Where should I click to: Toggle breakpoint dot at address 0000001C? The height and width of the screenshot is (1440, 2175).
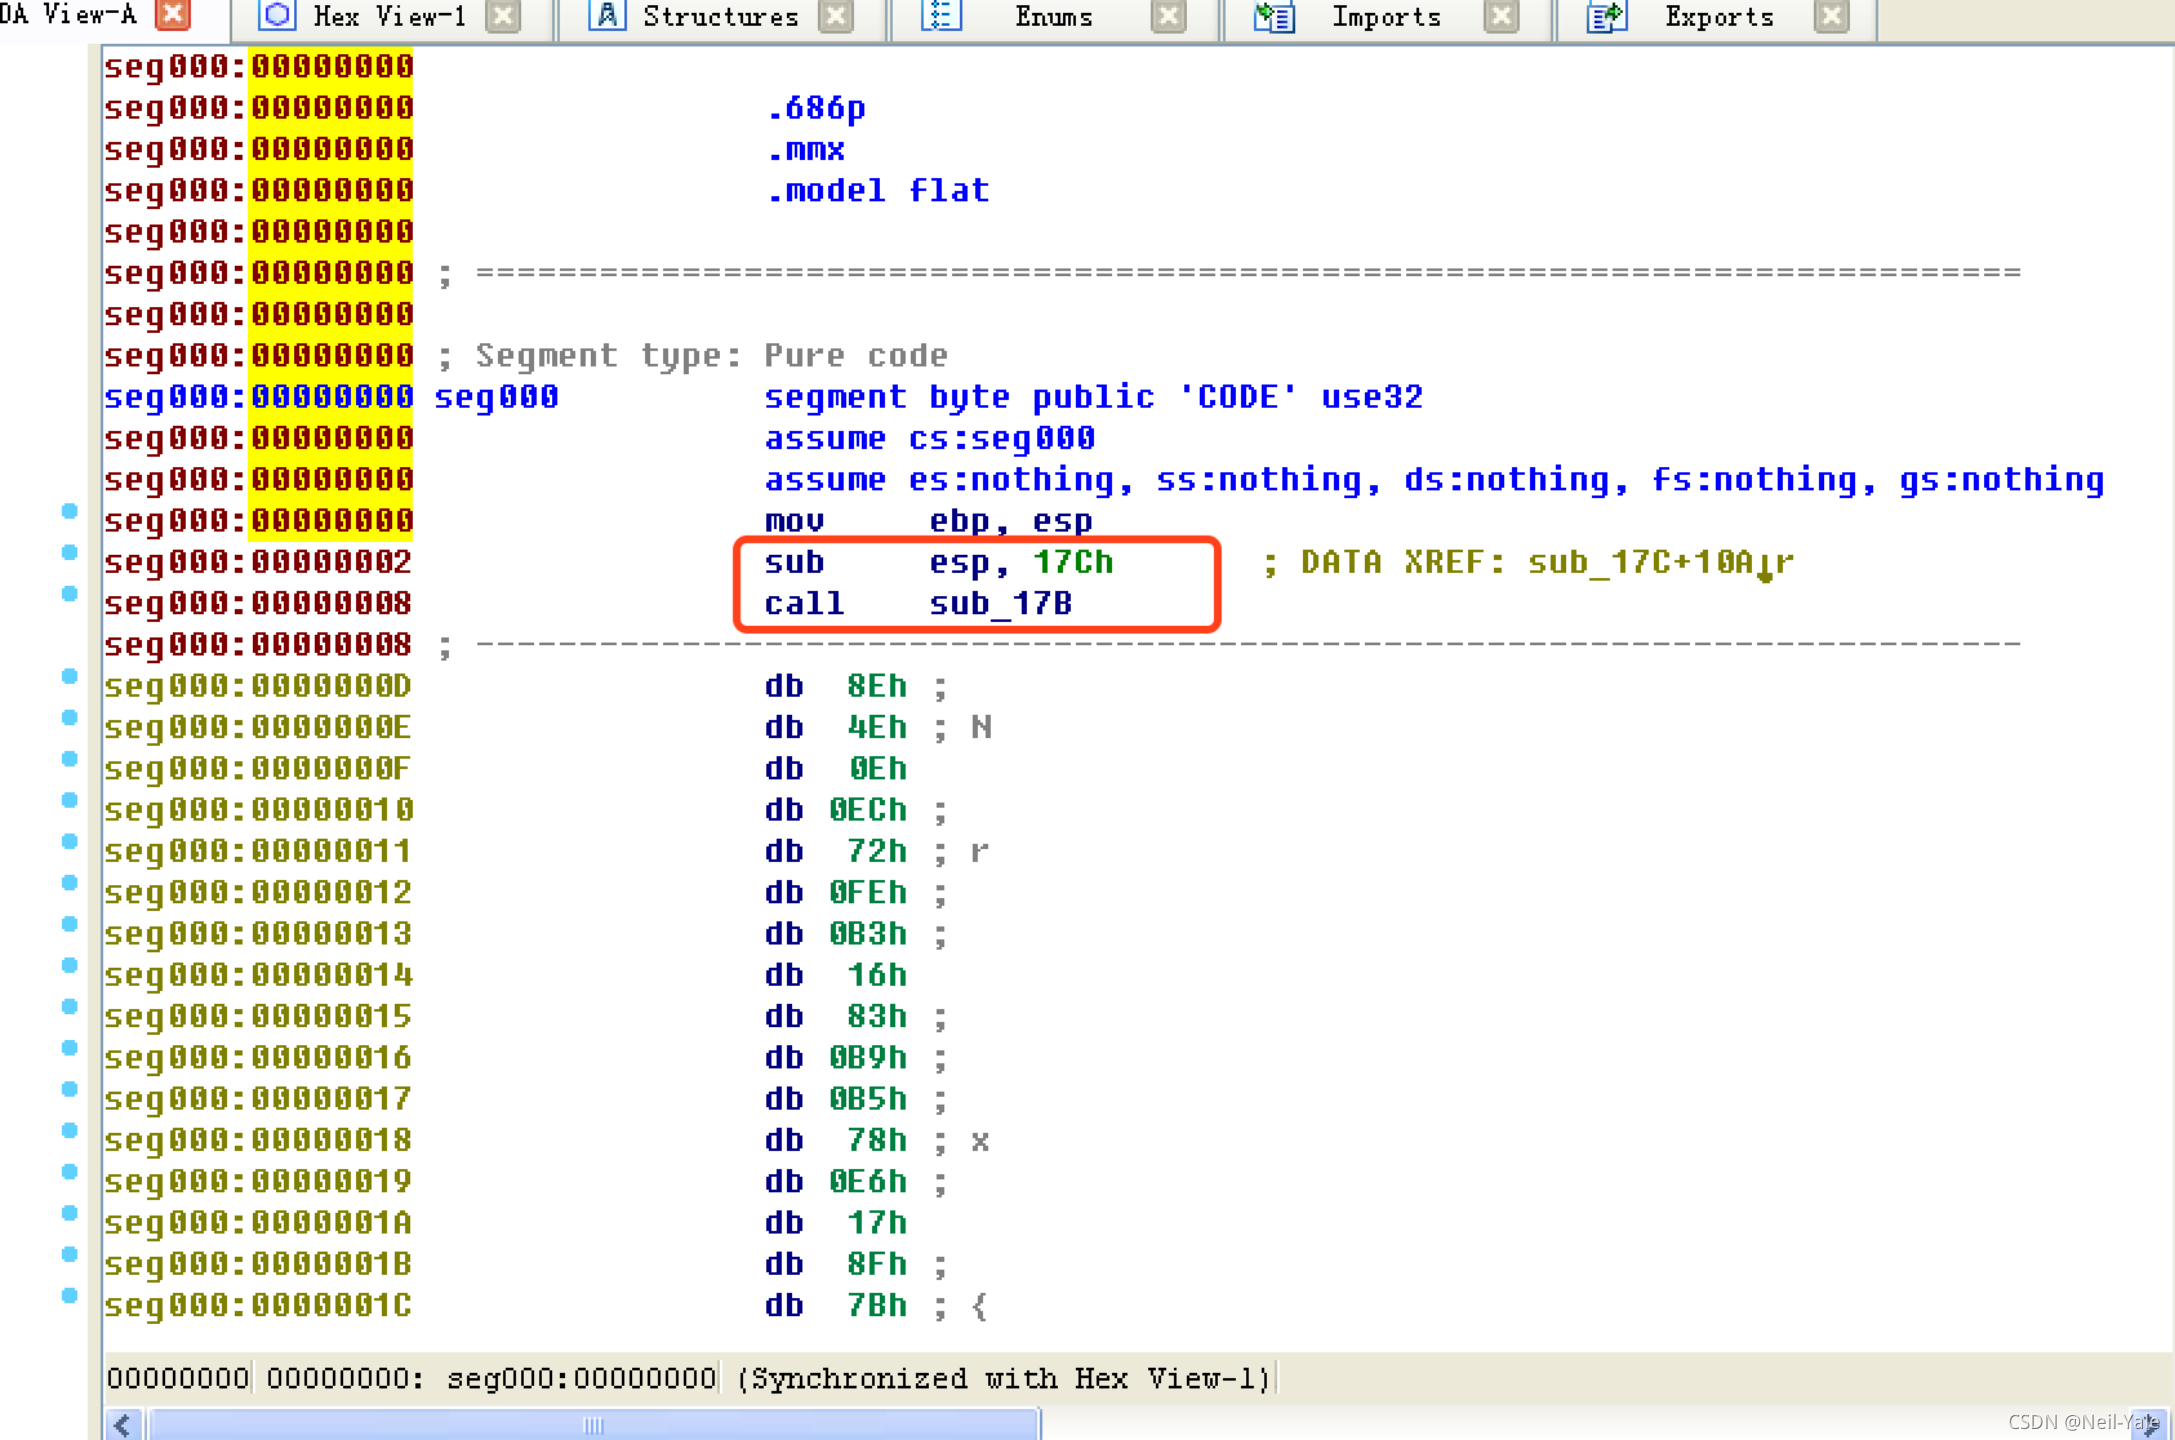[x=69, y=1295]
